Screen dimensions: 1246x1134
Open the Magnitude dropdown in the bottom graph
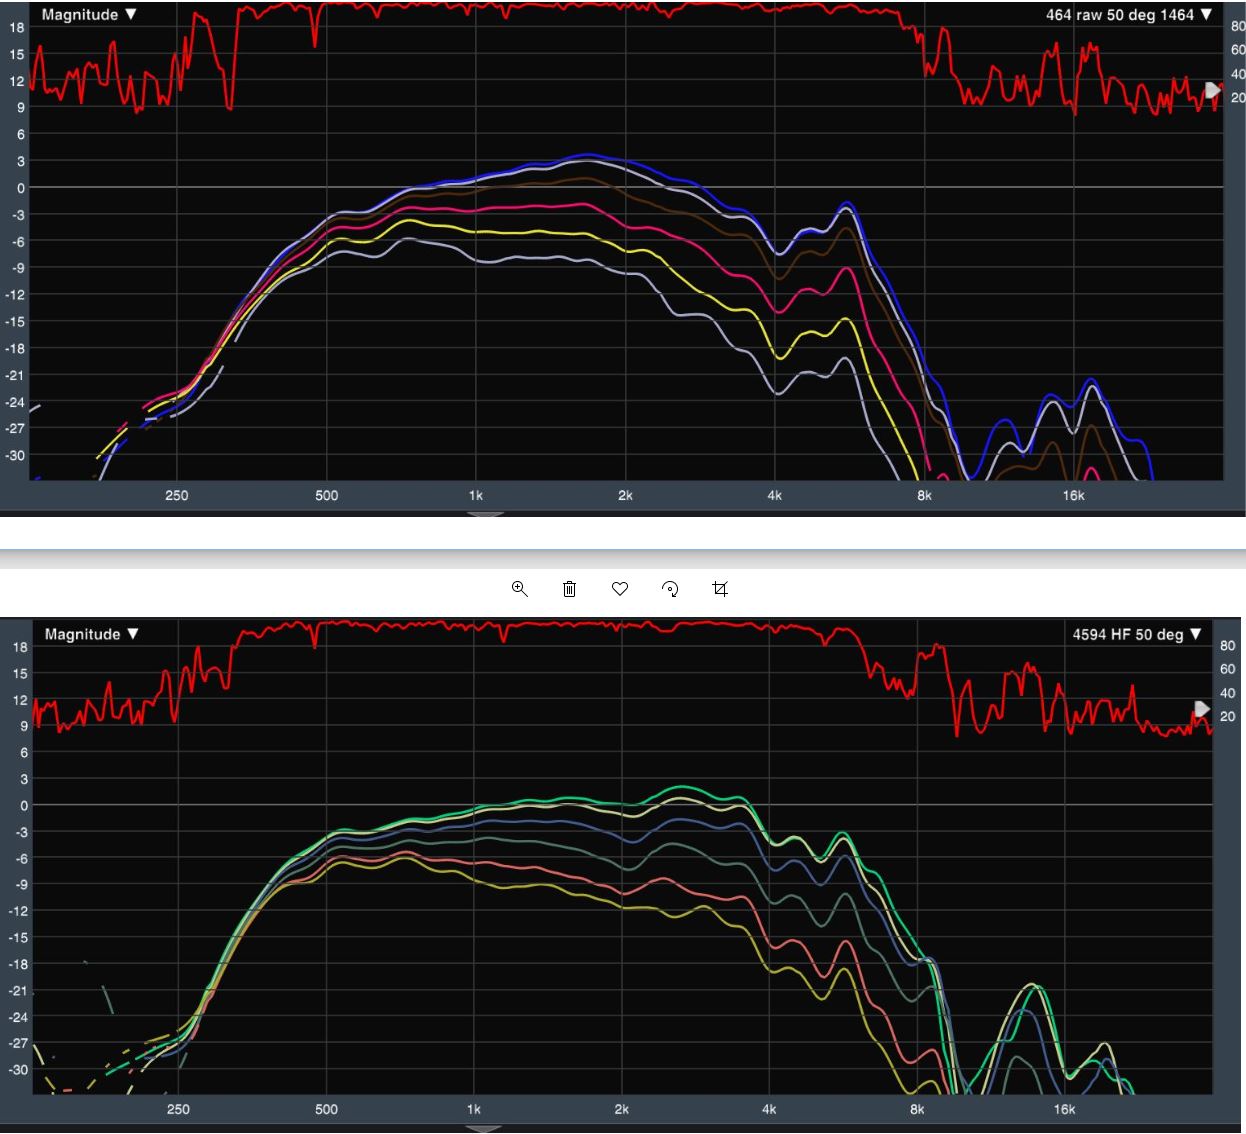point(91,634)
